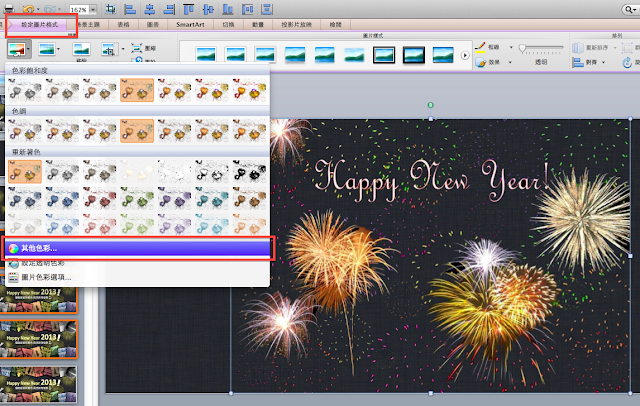Align objects center horizontally in the toolbar

coord(149,9)
